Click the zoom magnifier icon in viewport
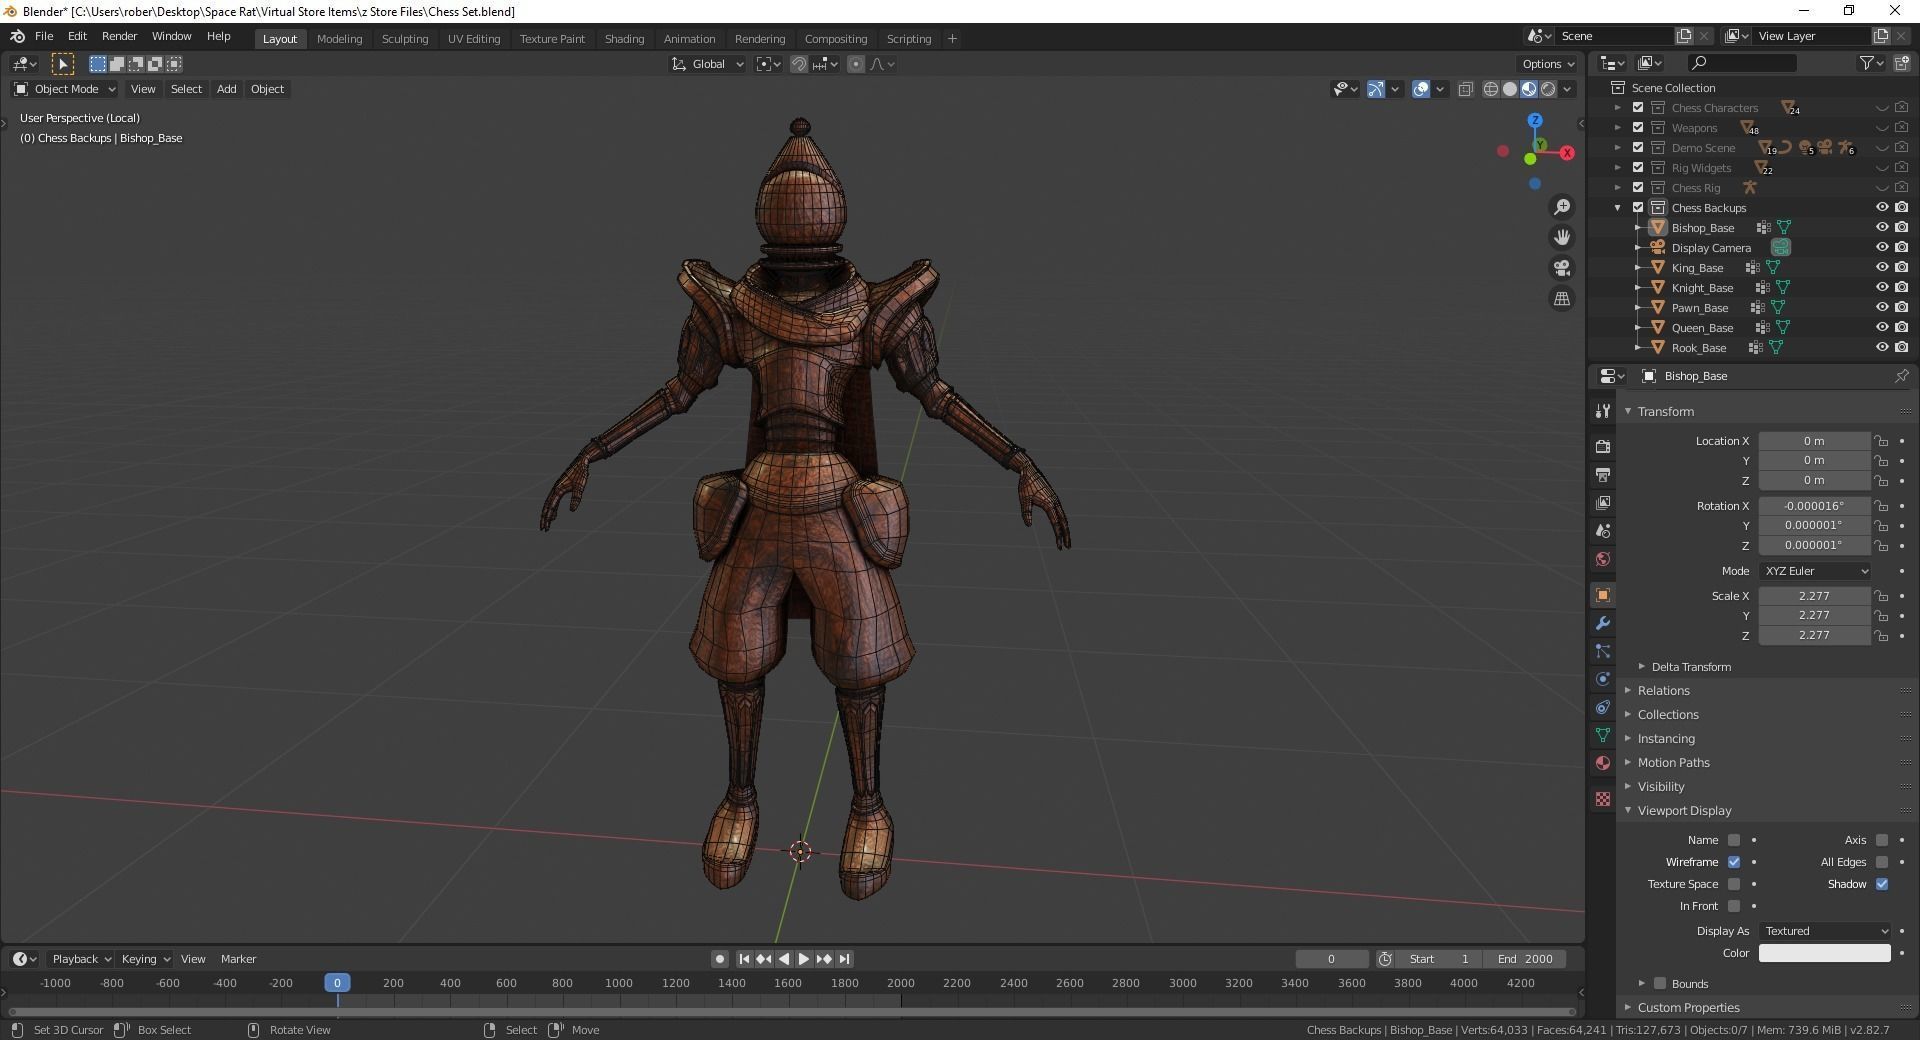 pos(1561,207)
